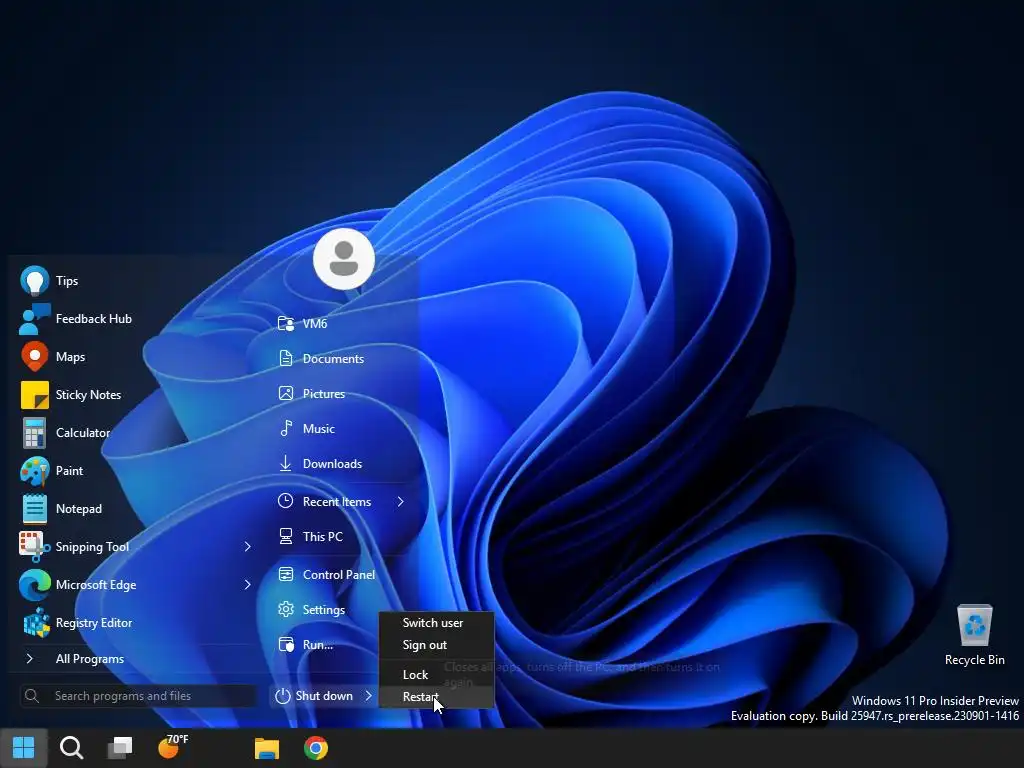Screen dimensions: 1024x768
Task: Click the Windows Start button on the taskbar
Action: 24,748
